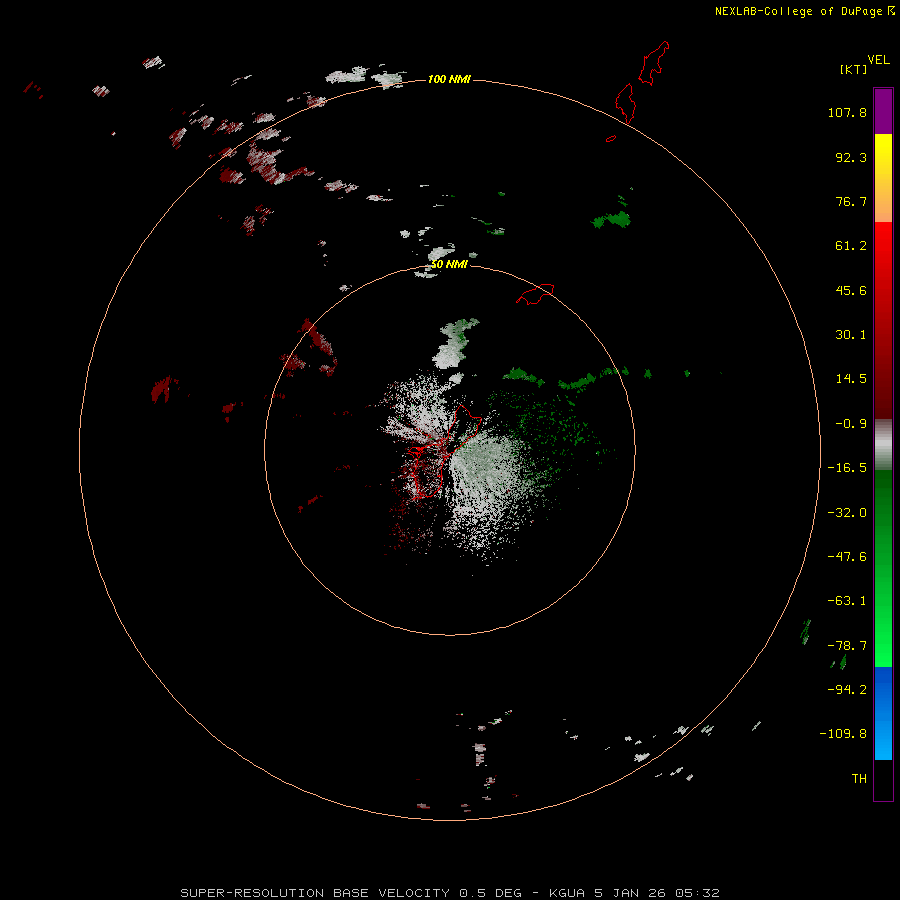Click the 107.8 velocity scale value
900x900 pixels.
(x=847, y=112)
